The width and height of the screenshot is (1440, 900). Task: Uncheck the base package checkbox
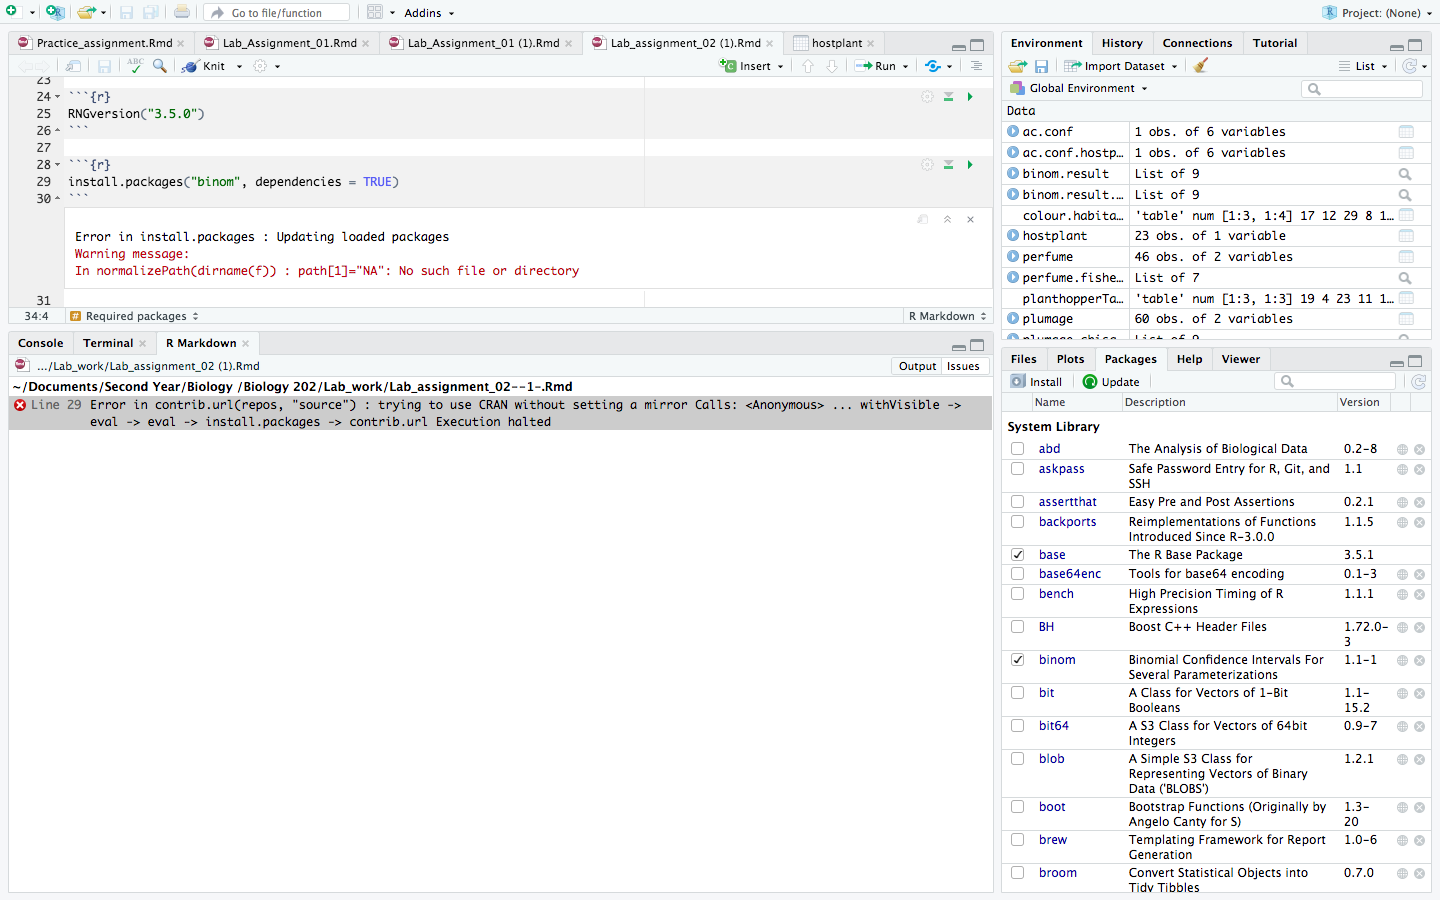[1017, 555]
